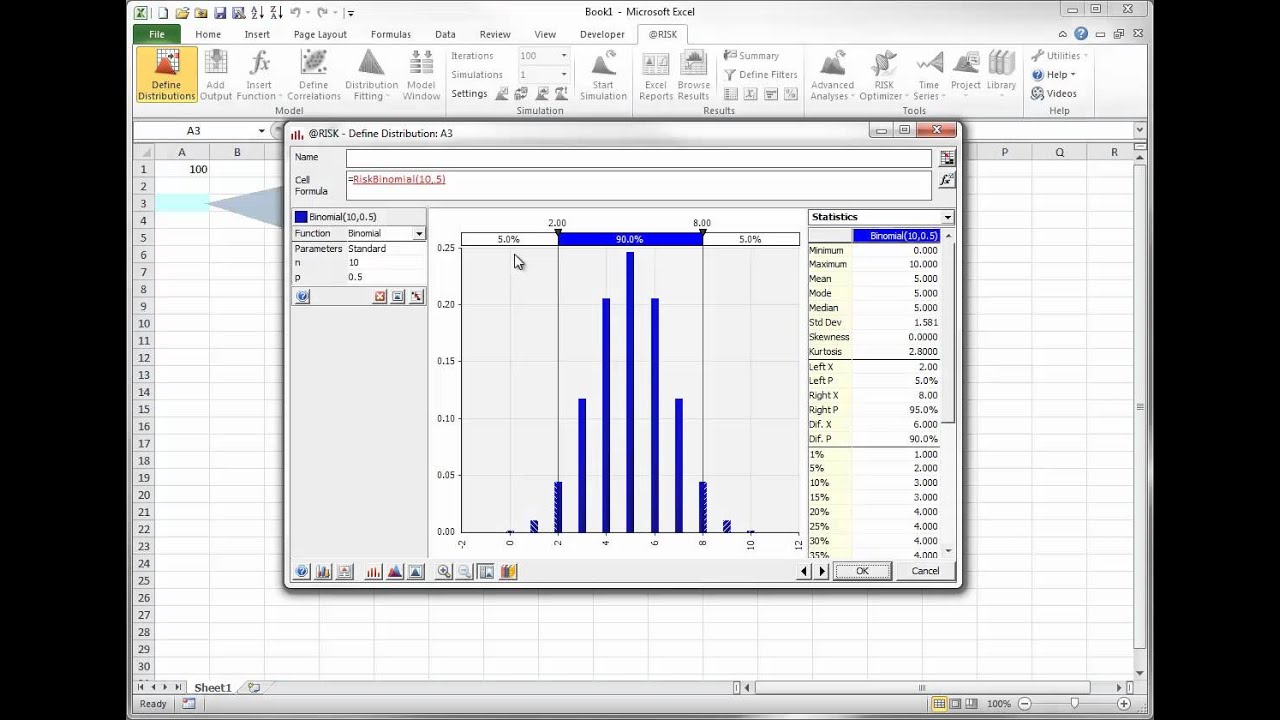Click the next arrow beside OK

tap(822, 571)
